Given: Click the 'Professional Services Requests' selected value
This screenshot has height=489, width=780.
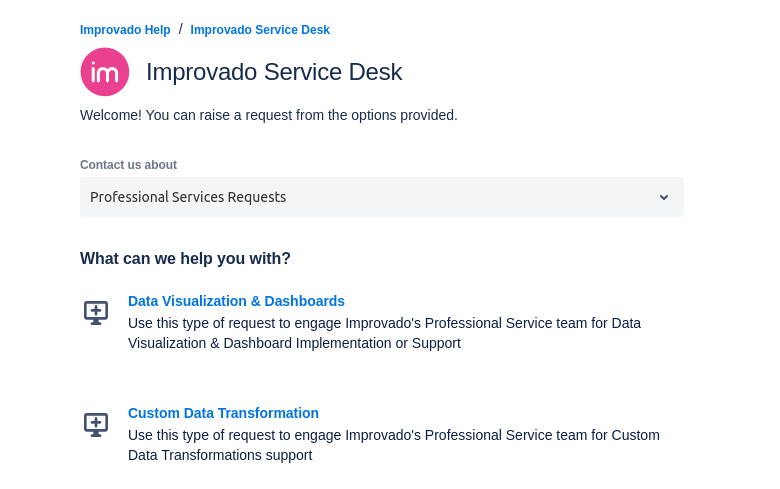Looking at the screenshot, I should tap(188, 197).
